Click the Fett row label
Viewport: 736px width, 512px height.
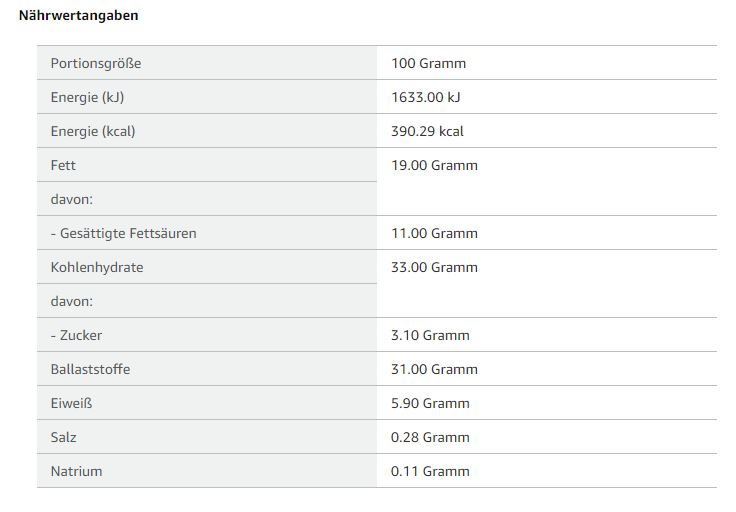coord(63,165)
